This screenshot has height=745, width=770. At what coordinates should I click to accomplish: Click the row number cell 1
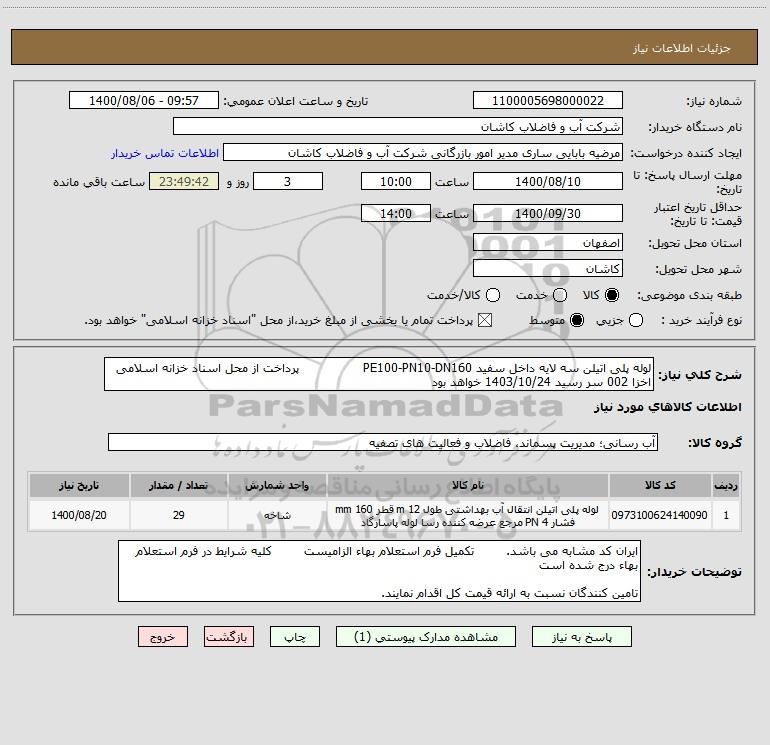[726, 515]
